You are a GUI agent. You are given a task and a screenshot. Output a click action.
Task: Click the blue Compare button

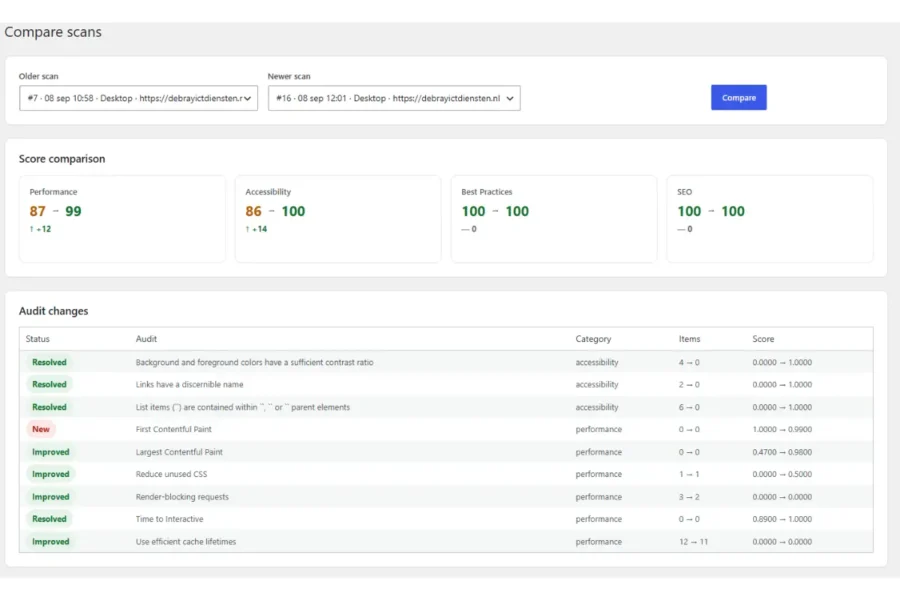pos(738,98)
